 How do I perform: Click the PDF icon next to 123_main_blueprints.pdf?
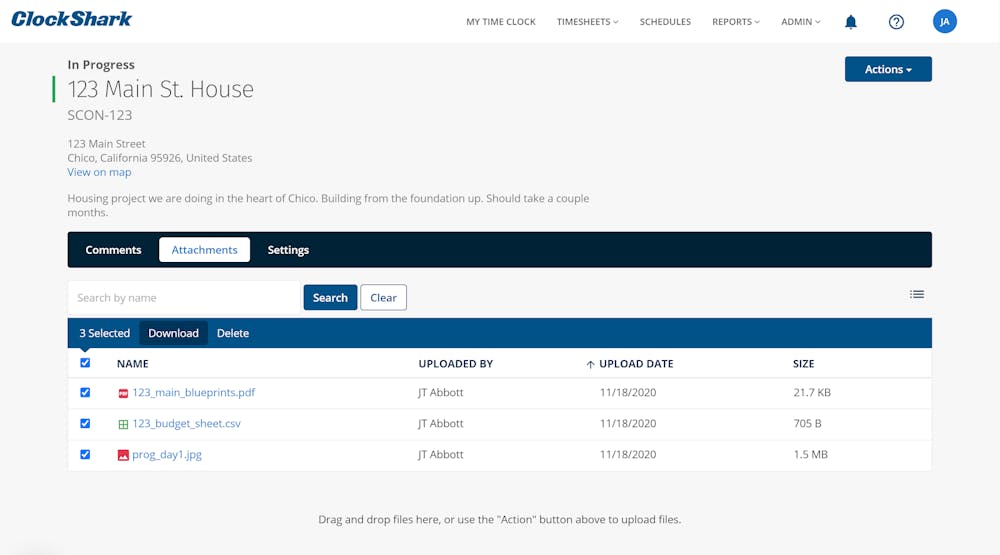[x=123, y=394]
